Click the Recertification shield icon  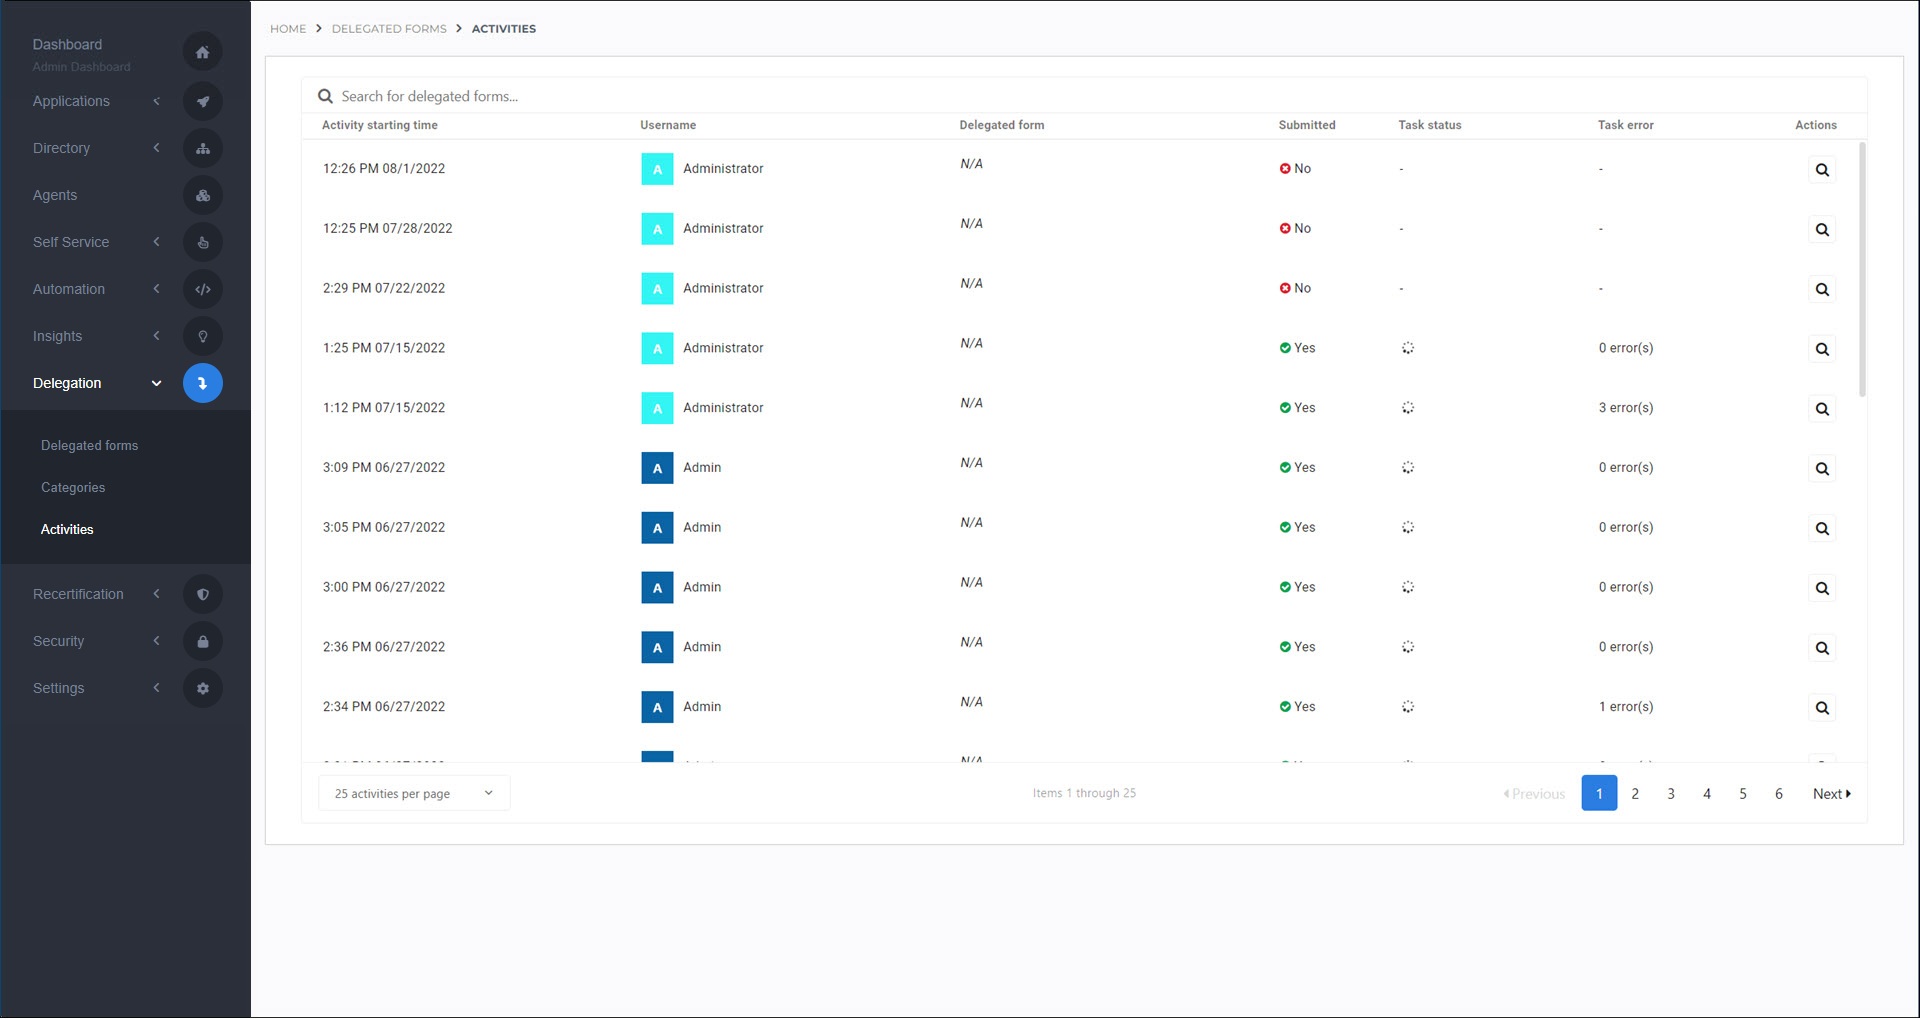[202, 594]
